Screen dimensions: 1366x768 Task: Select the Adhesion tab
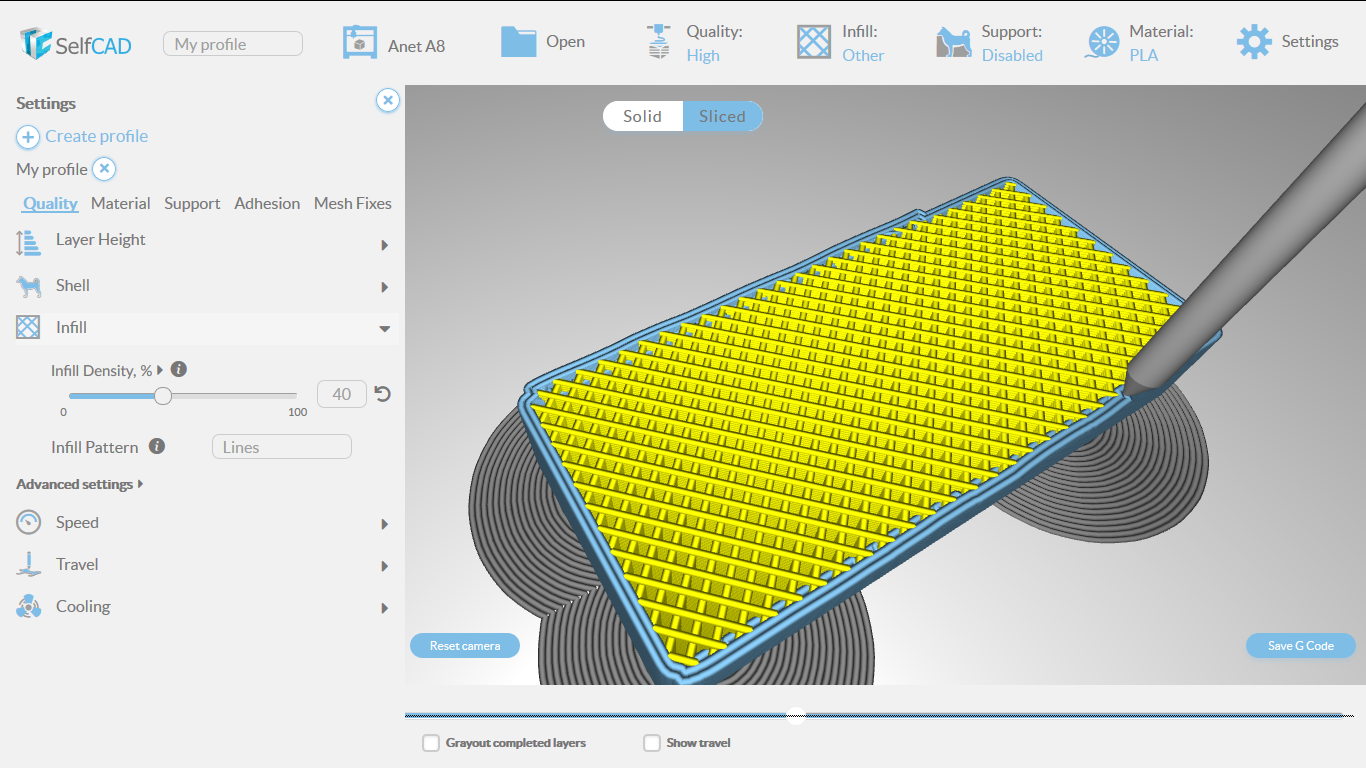tap(267, 203)
